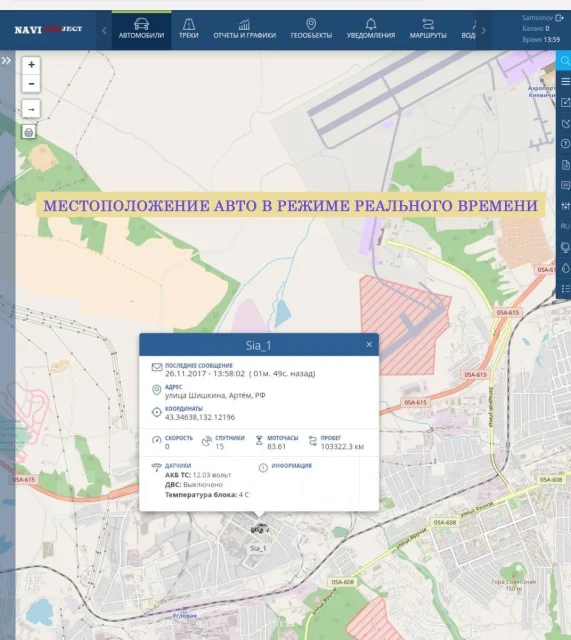The width and height of the screenshot is (571, 640).
Task: Click the speedometer Скорость icon
Action: [x=157, y=440]
